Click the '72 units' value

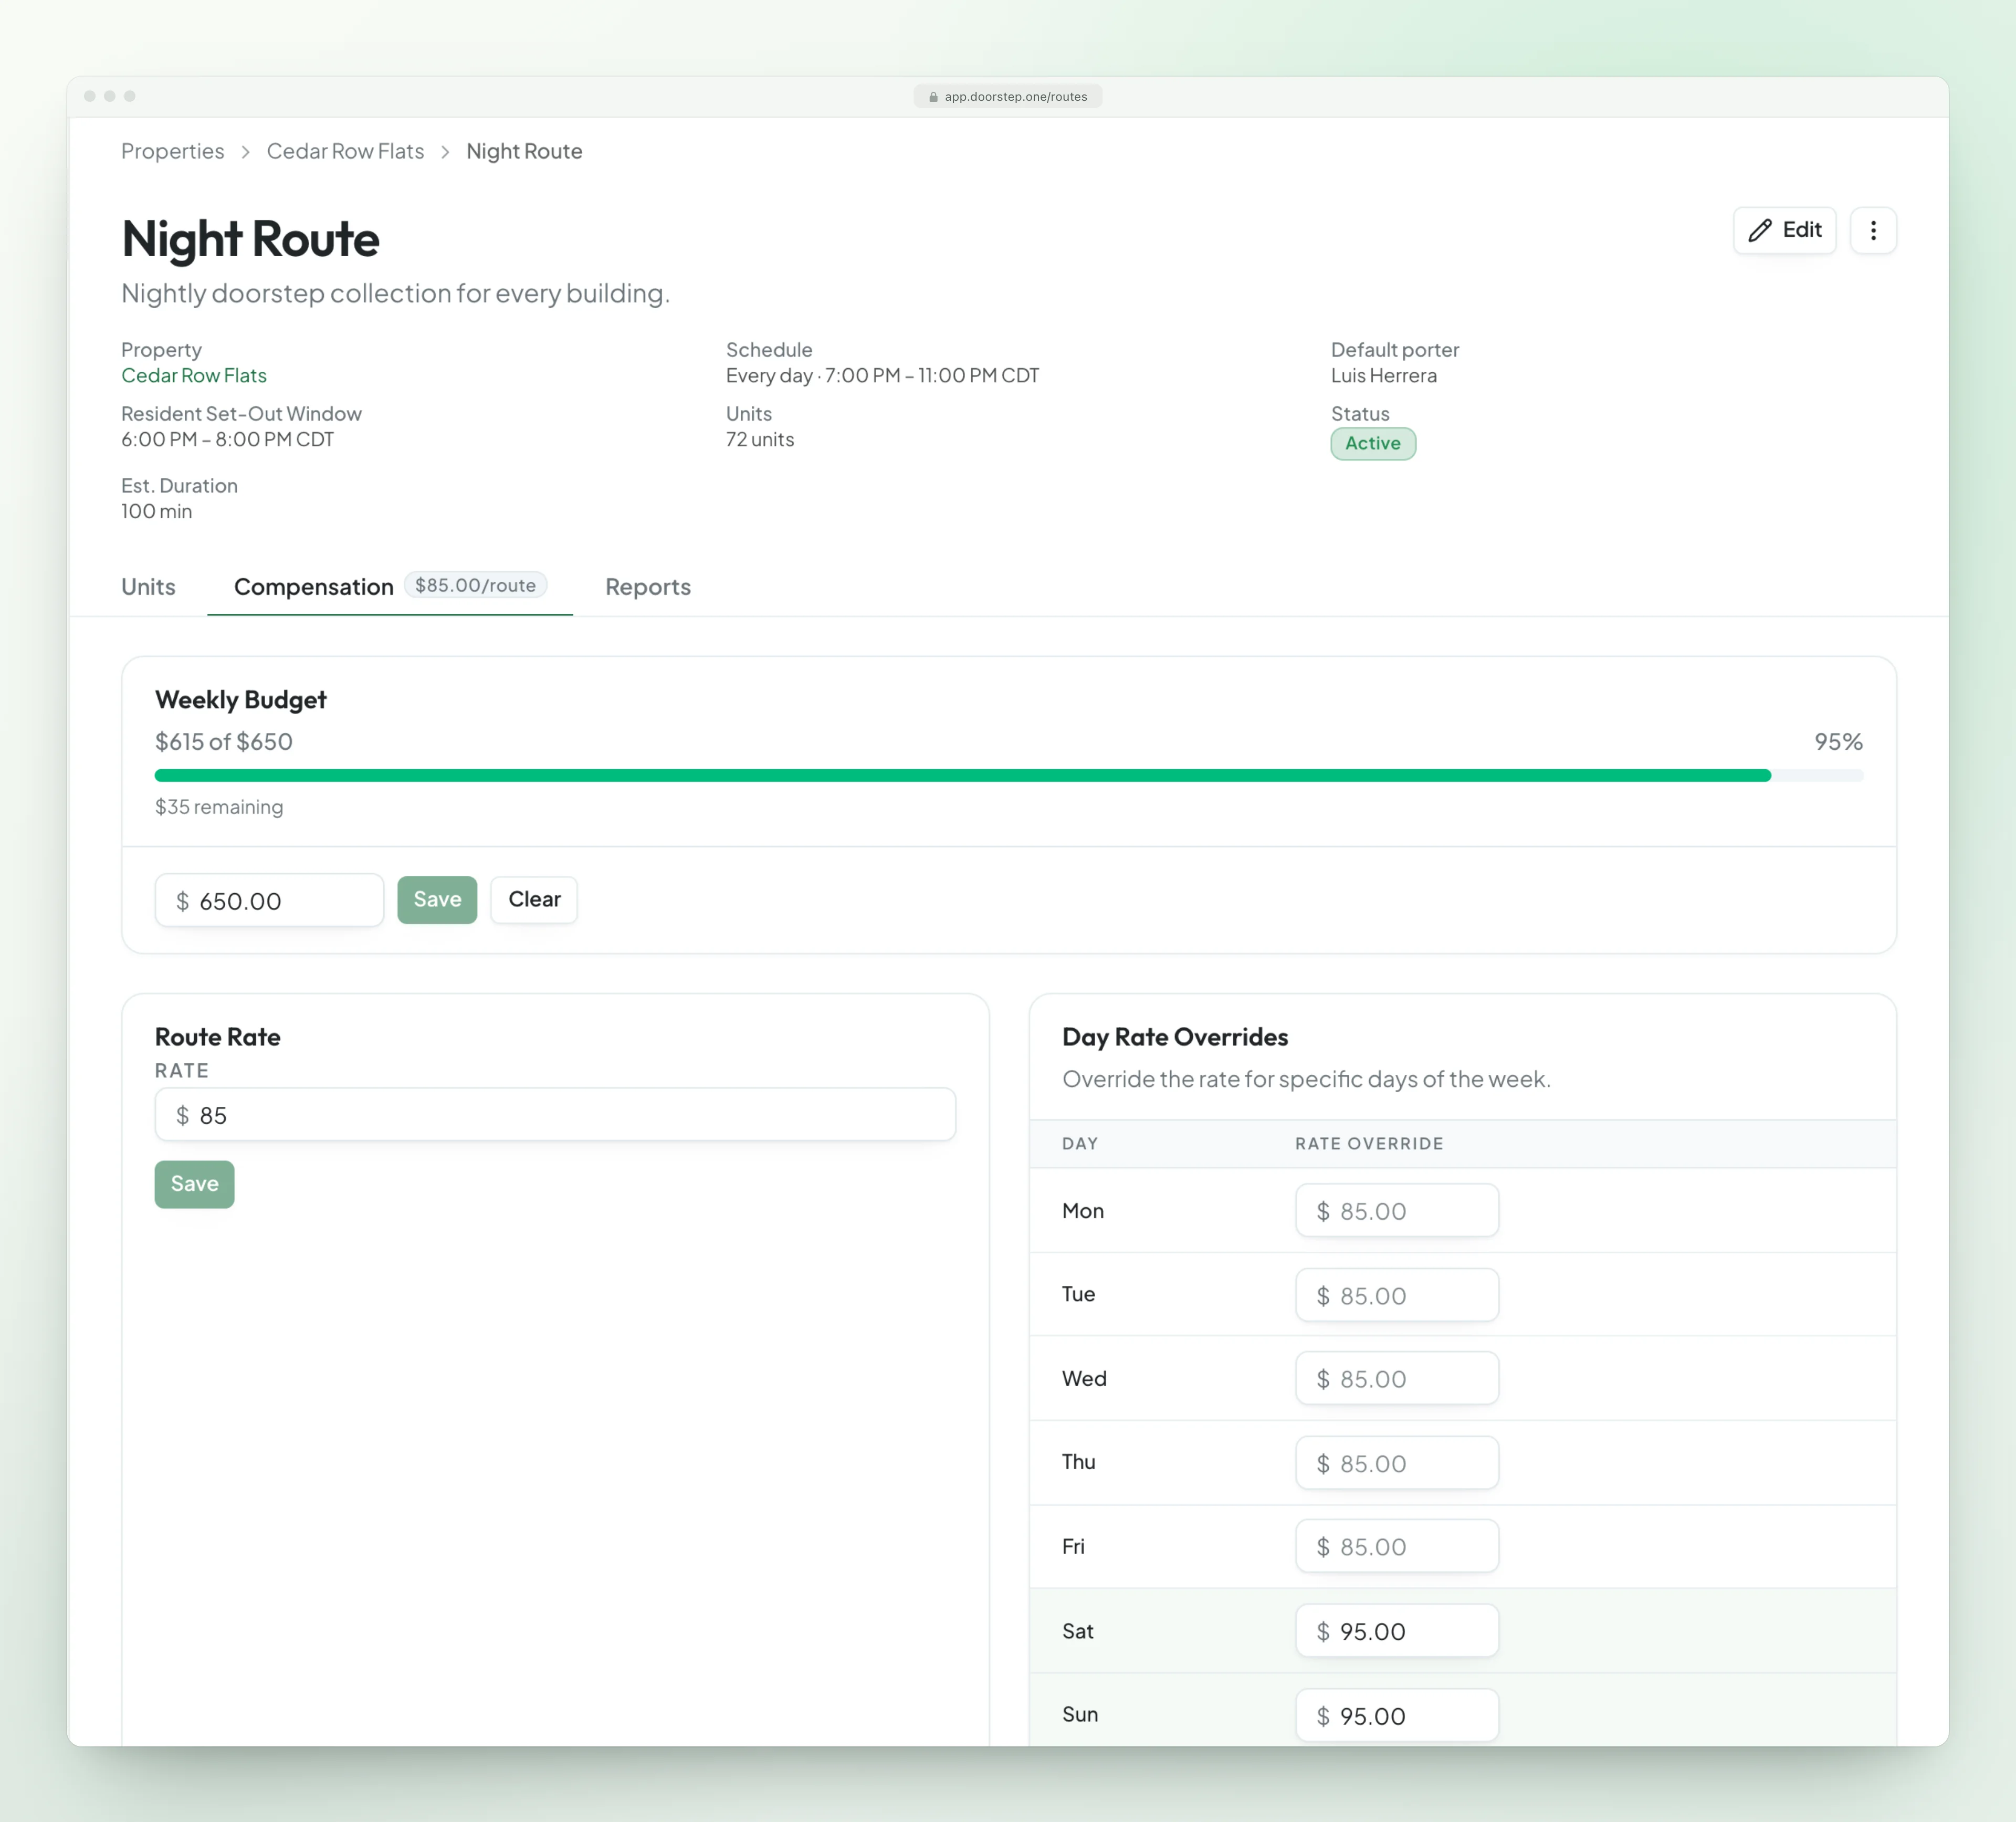point(760,439)
